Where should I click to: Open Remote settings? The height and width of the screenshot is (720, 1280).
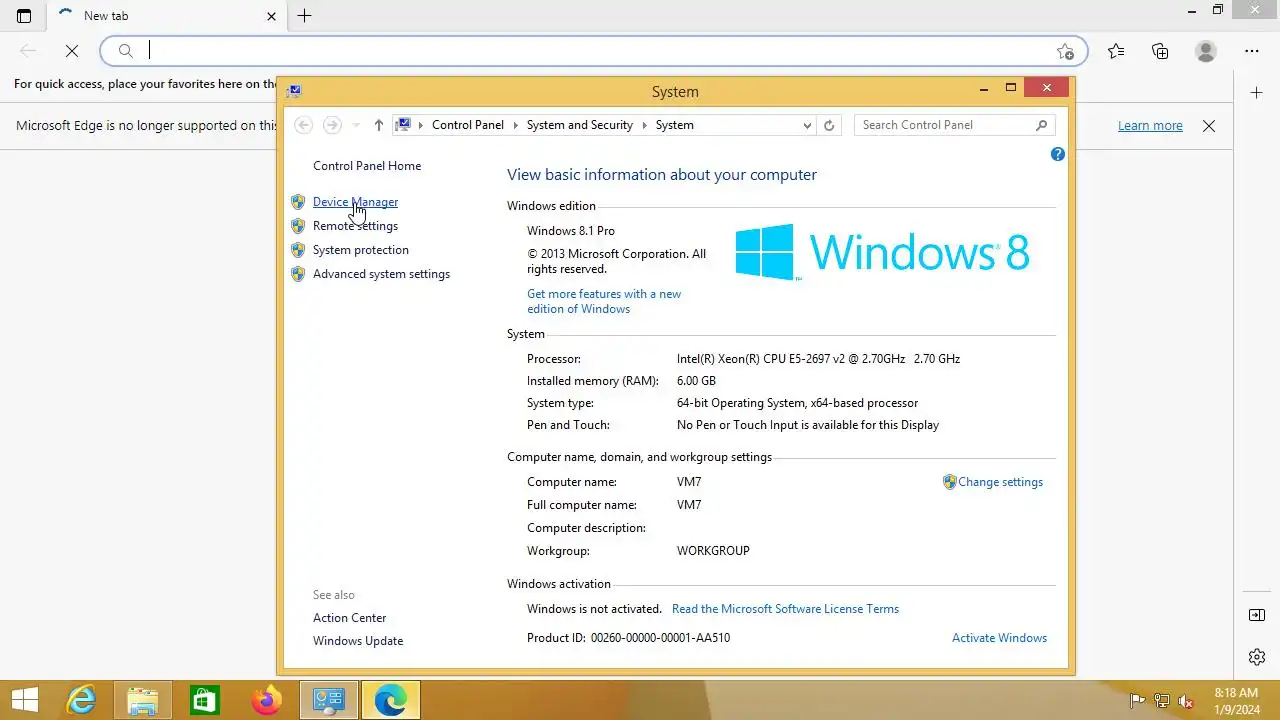355,226
